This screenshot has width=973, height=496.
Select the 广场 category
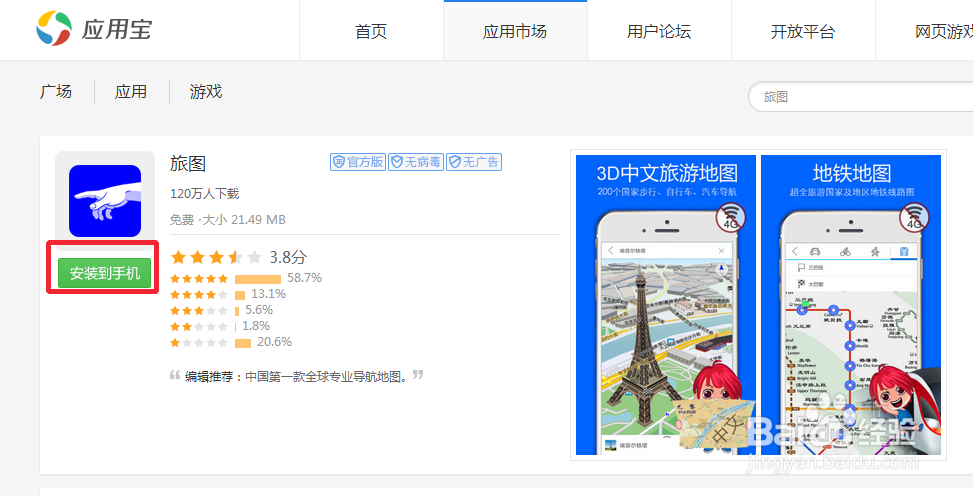(56, 92)
